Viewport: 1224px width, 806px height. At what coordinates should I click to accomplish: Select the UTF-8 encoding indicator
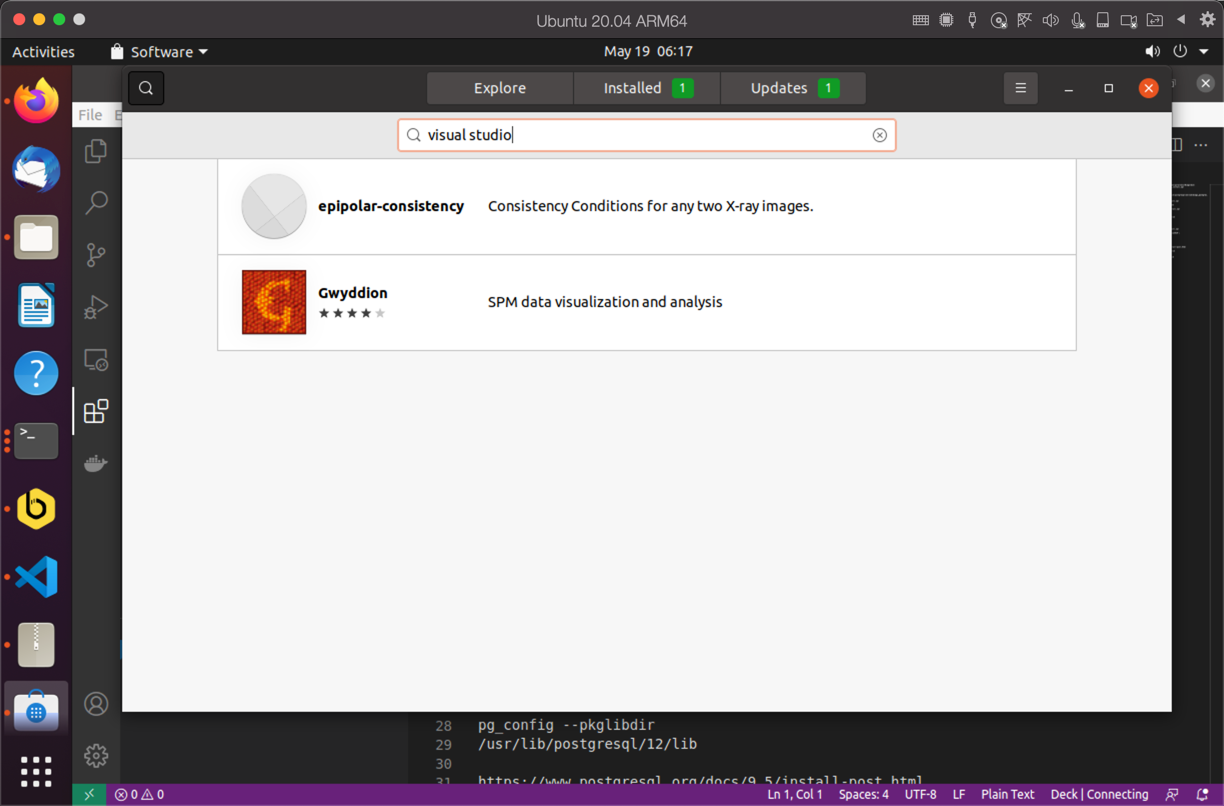[x=920, y=794]
